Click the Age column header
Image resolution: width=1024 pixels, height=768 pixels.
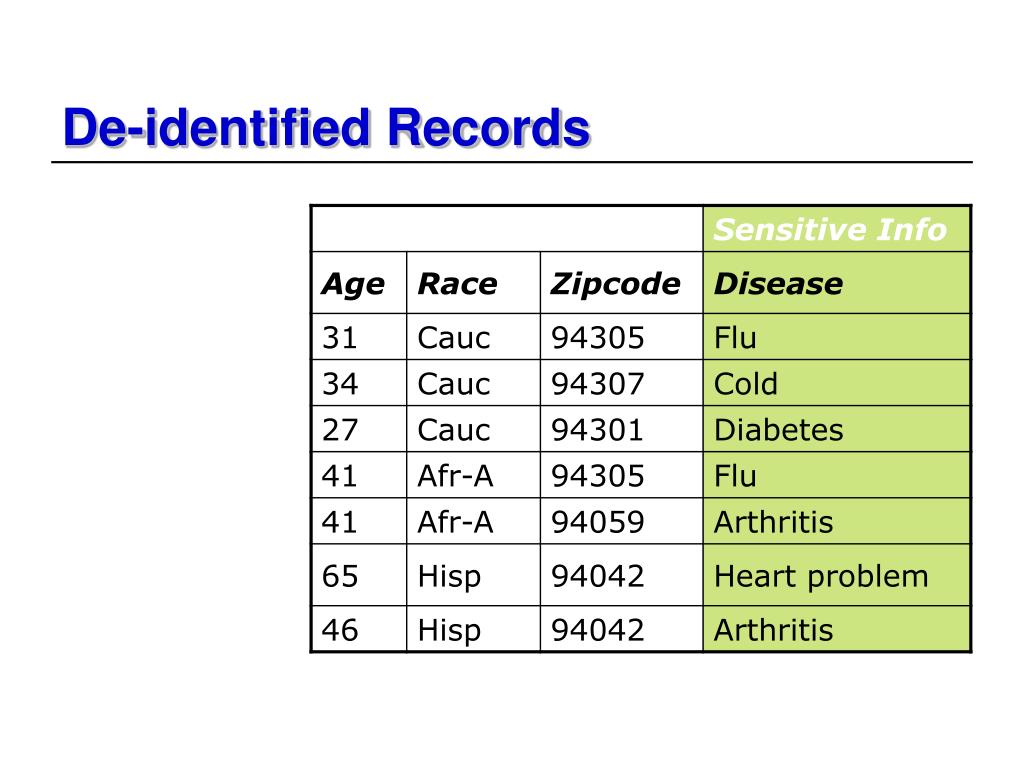click(x=359, y=283)
